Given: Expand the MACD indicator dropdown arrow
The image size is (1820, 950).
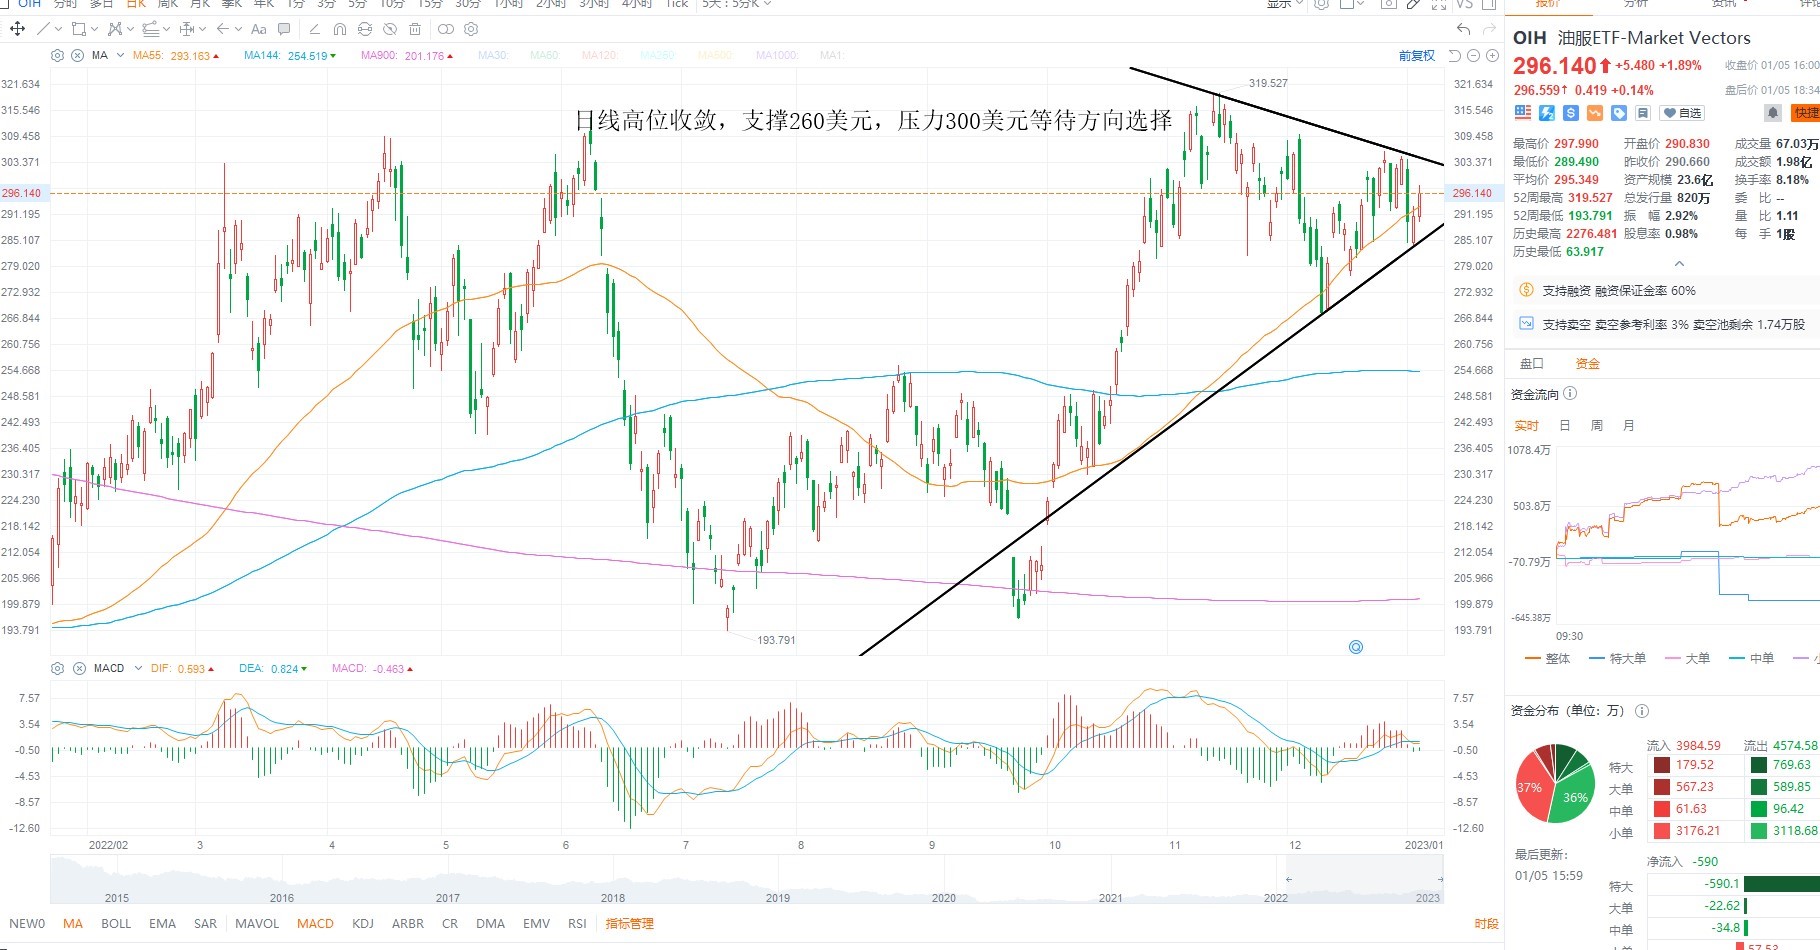Looking at the screenshot, I should [138, 668].
